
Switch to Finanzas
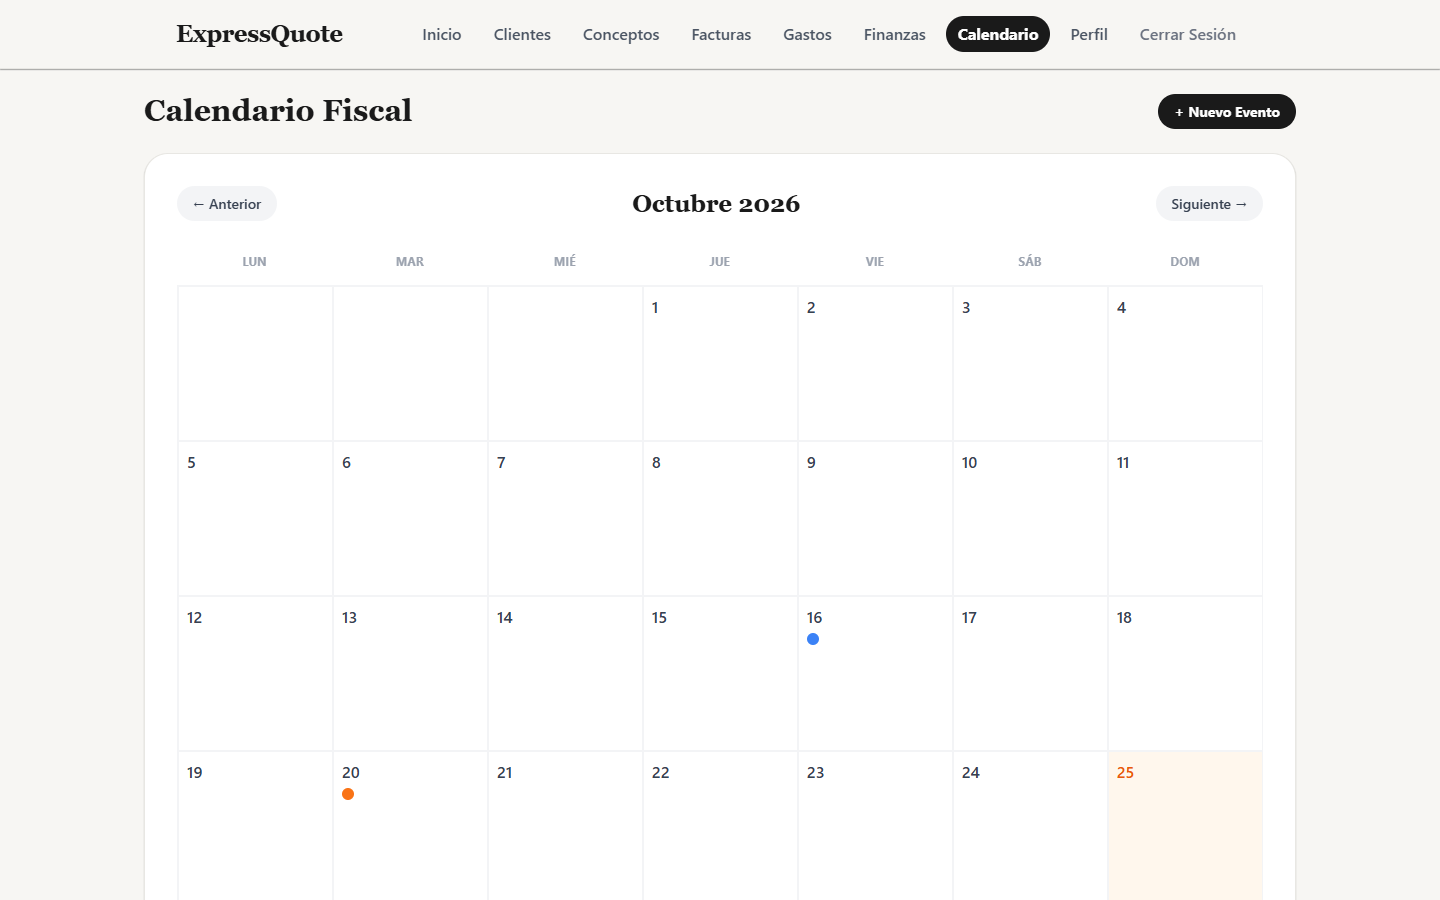pyautogui.click(x=895, y=34)
